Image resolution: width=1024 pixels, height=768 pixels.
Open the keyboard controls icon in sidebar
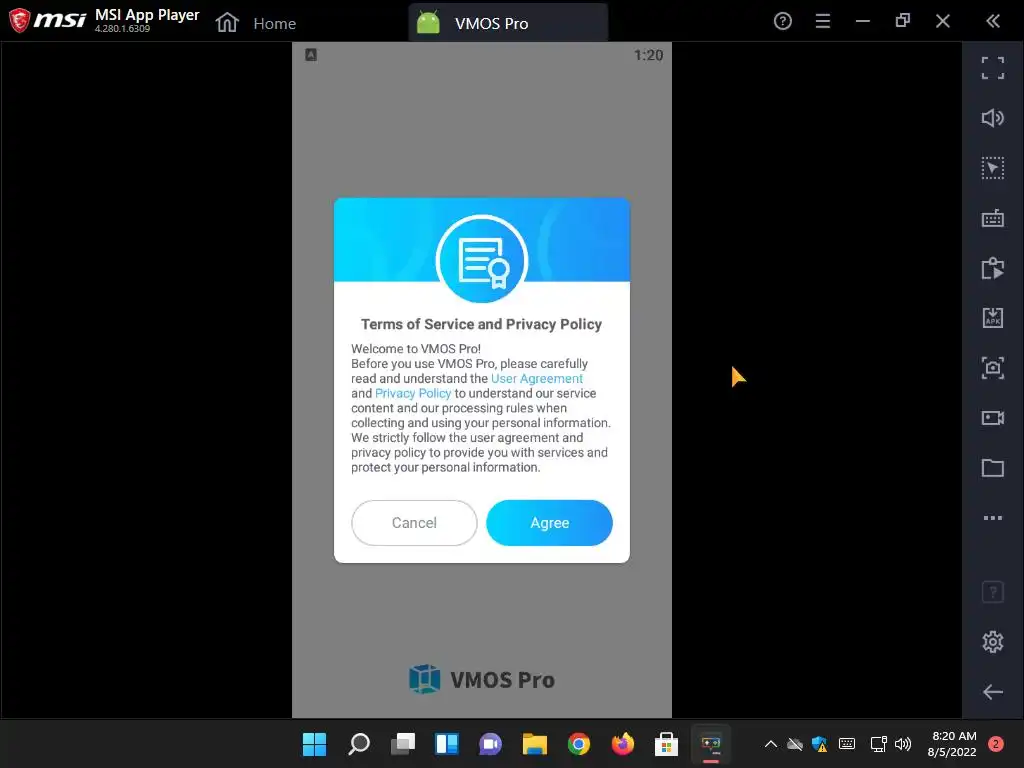coord(993,218)
